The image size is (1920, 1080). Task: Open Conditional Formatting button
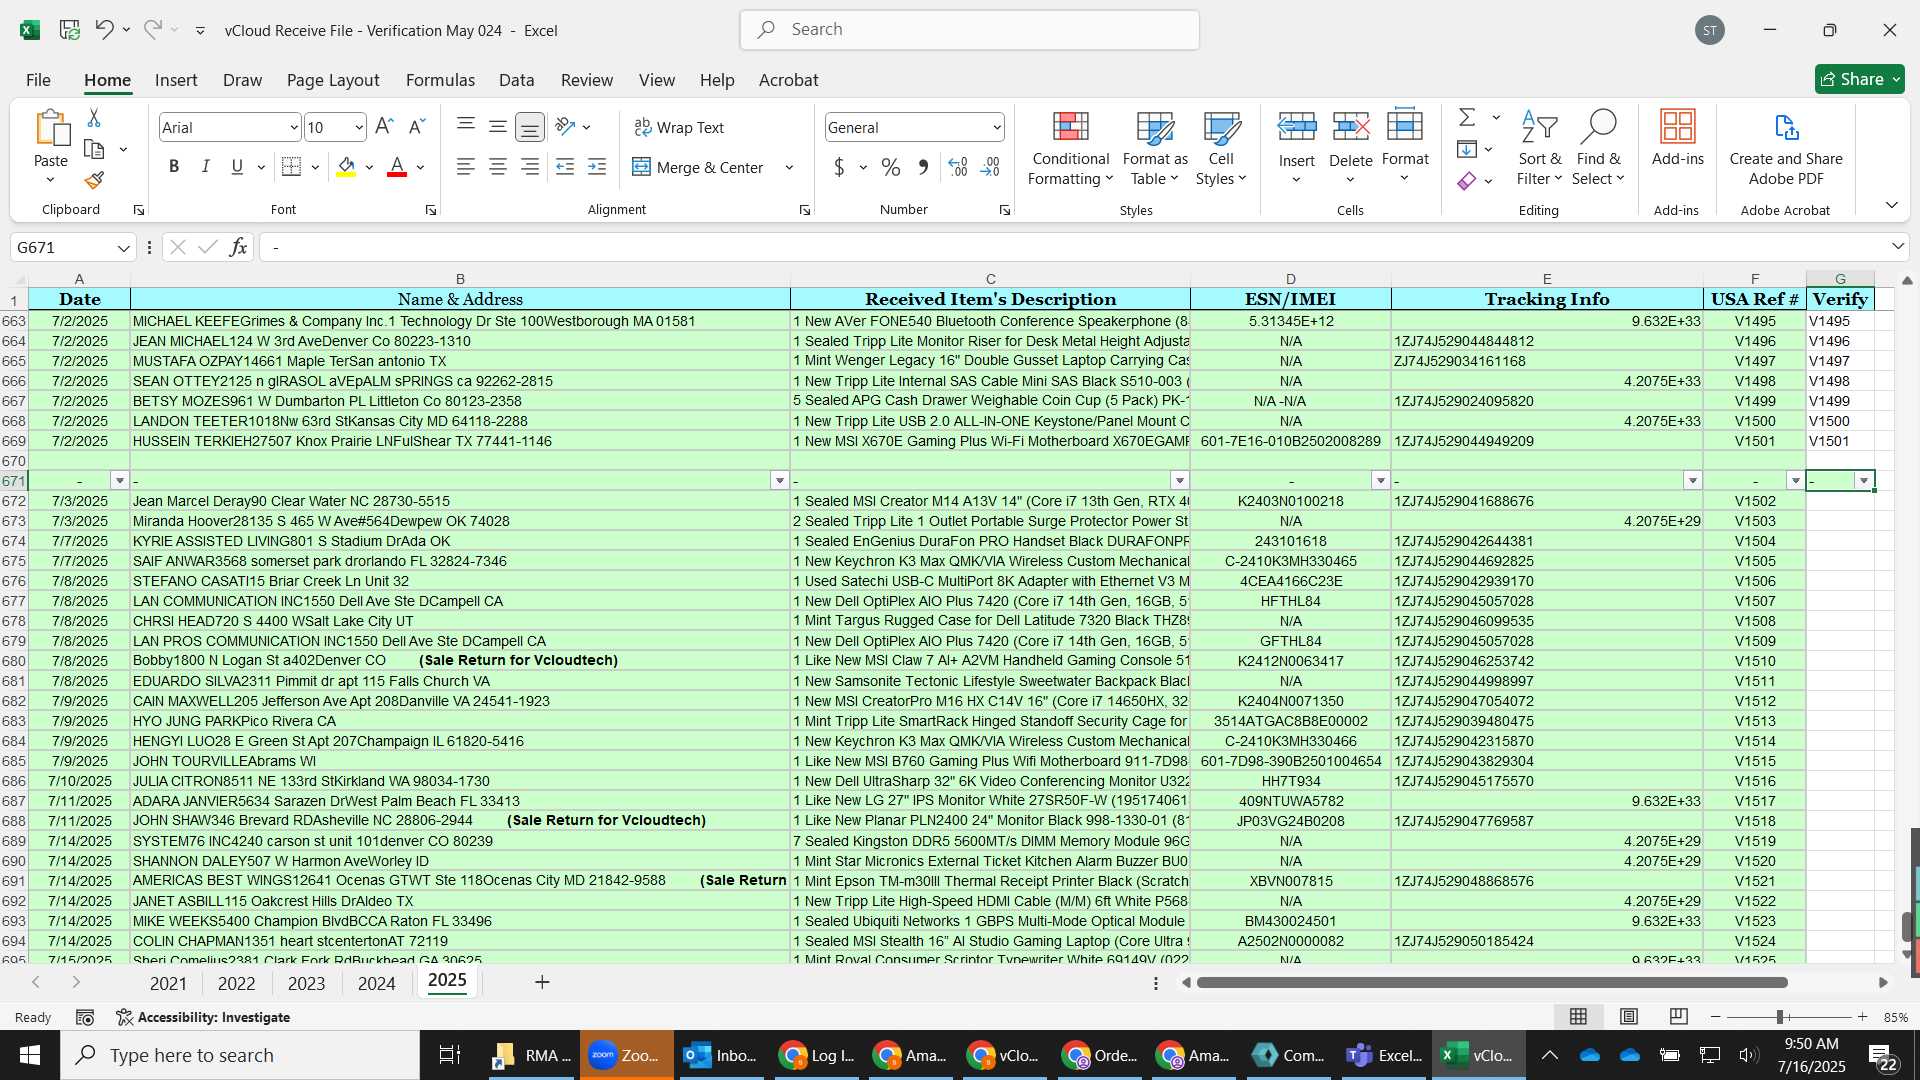coord(1070,148)
